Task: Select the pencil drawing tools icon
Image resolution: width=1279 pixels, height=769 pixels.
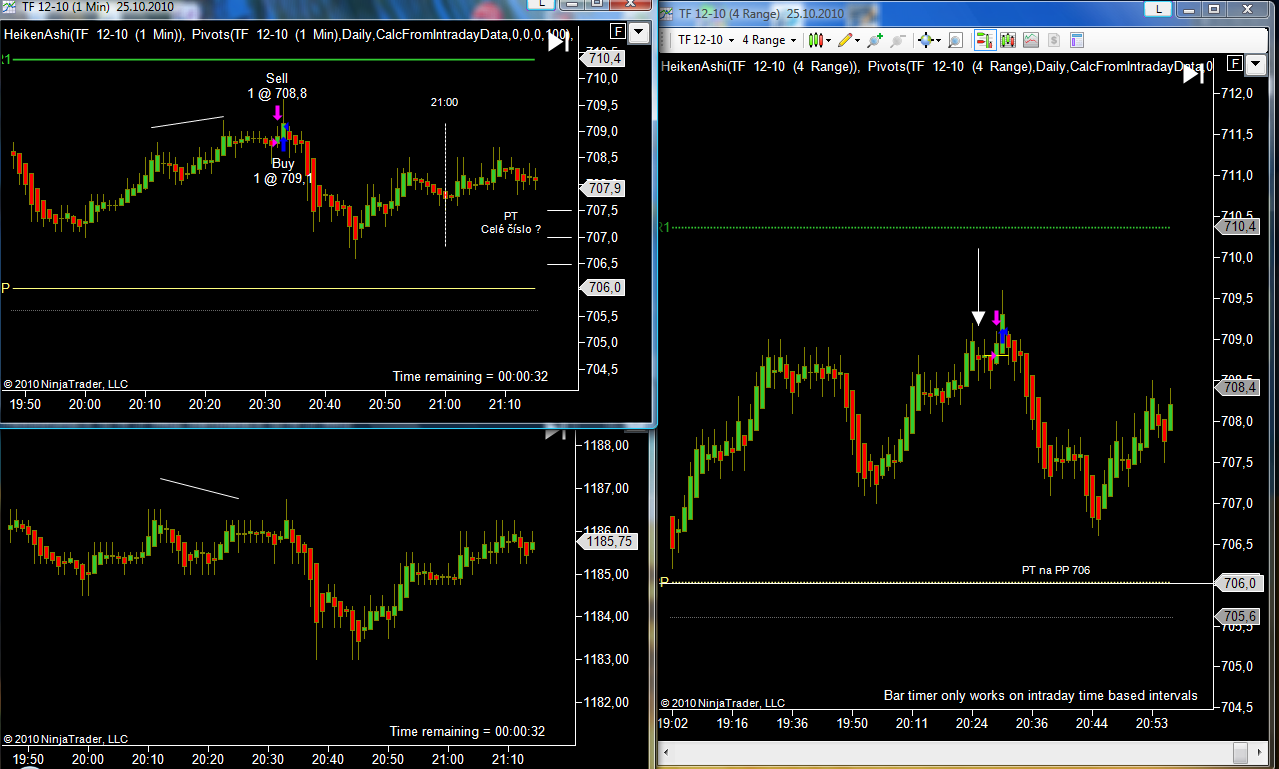Action: tap(844, 40)
